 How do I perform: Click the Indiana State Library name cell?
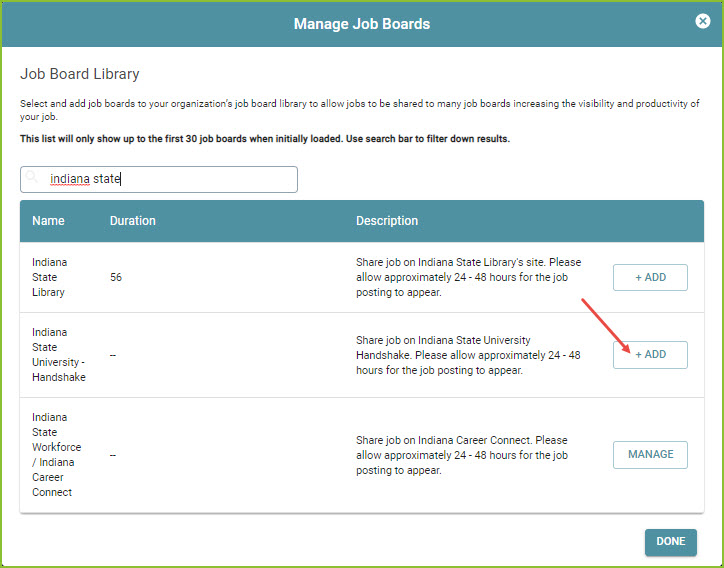coord(49,277)
